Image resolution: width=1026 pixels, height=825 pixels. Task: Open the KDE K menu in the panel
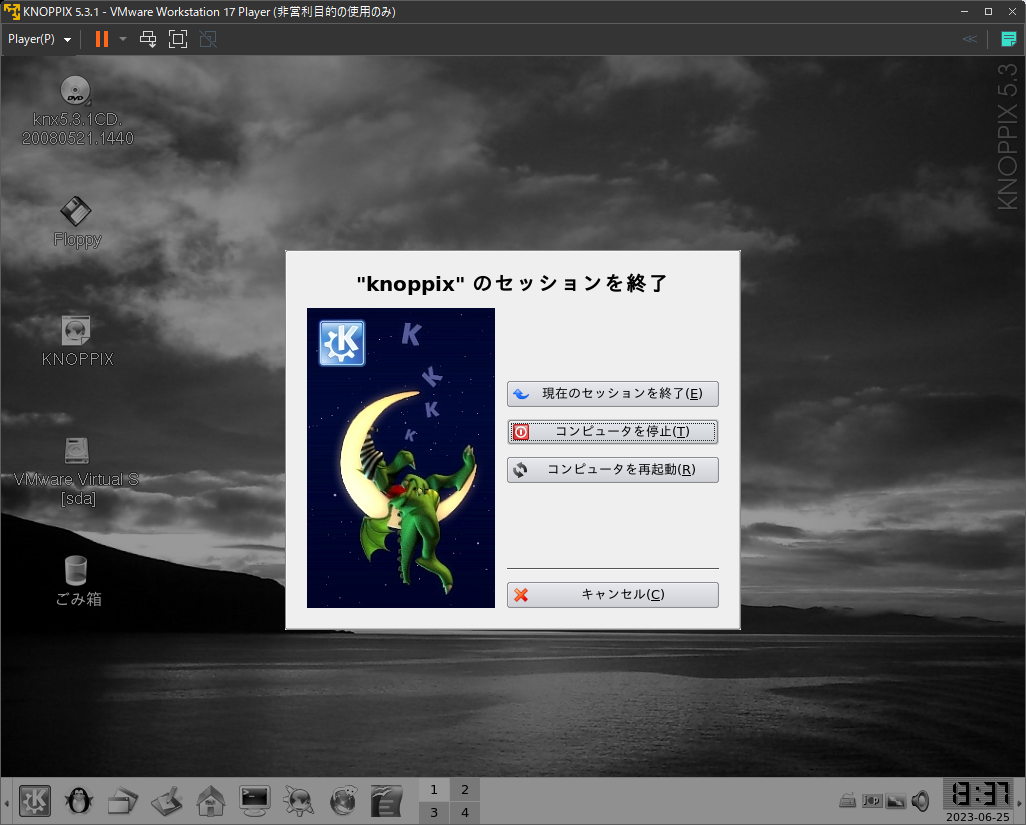[x=36, y=800]
